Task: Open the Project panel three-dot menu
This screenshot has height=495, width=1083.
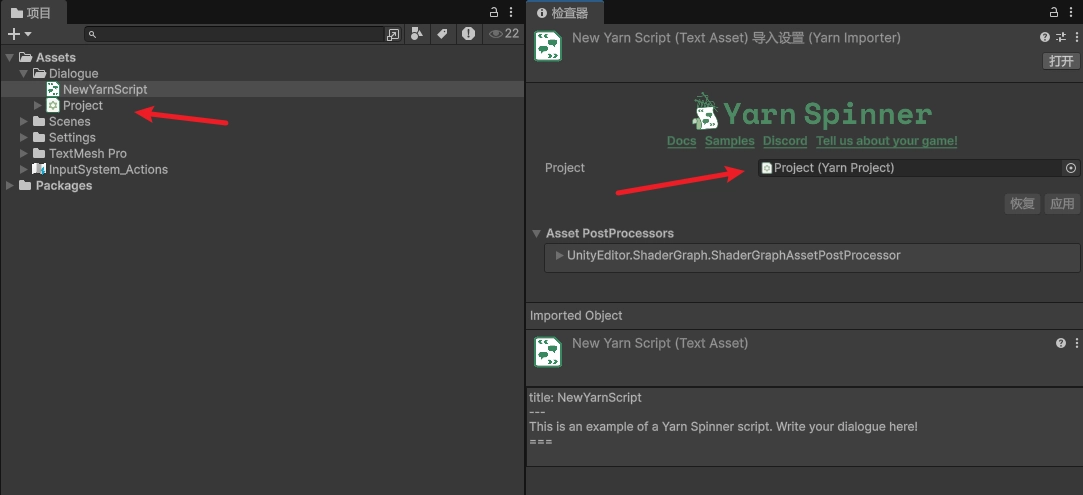Action: pos(511,12)
